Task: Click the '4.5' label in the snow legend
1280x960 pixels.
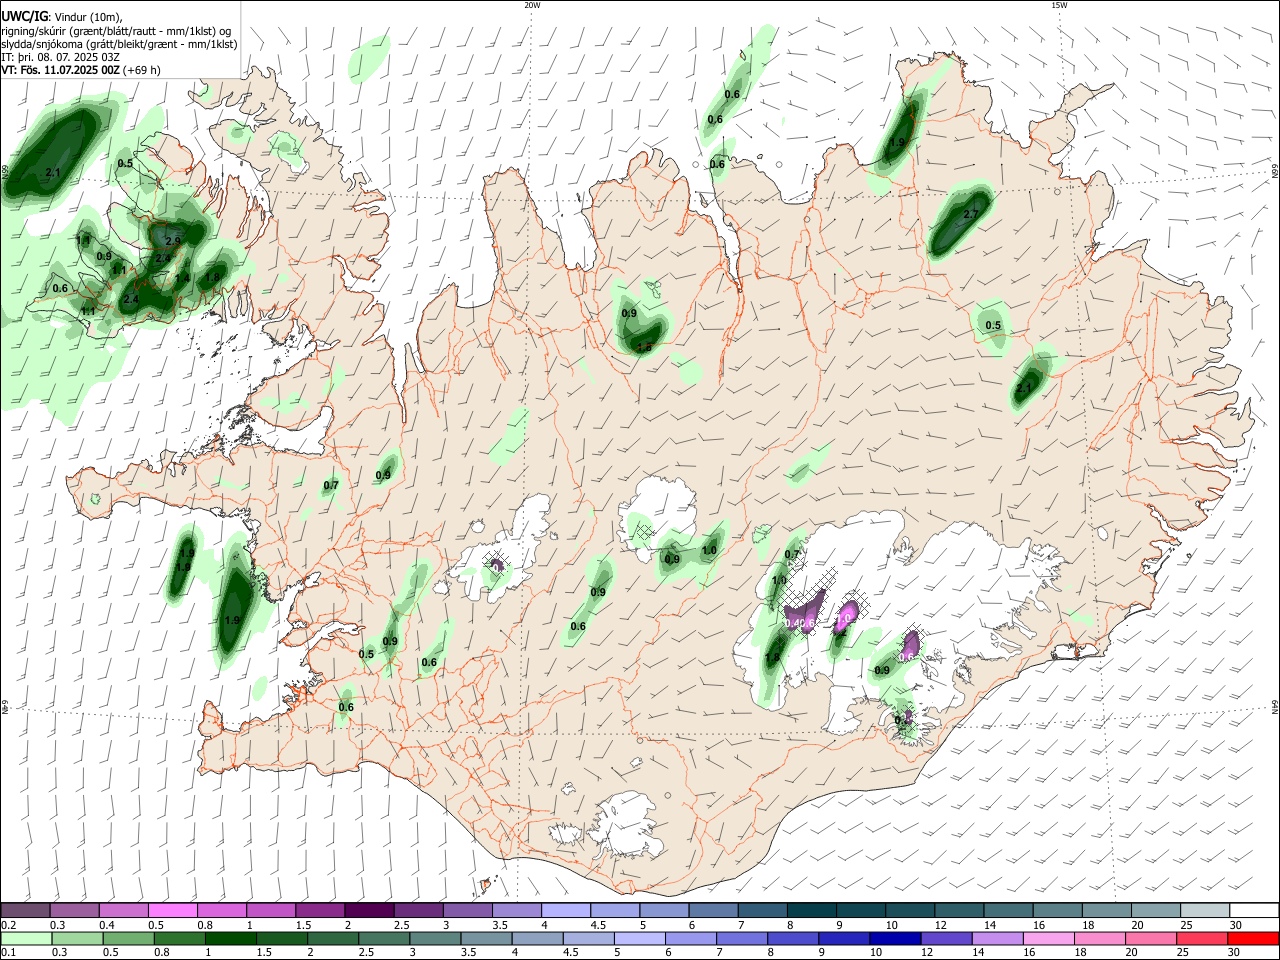Action: pos(598,925)
